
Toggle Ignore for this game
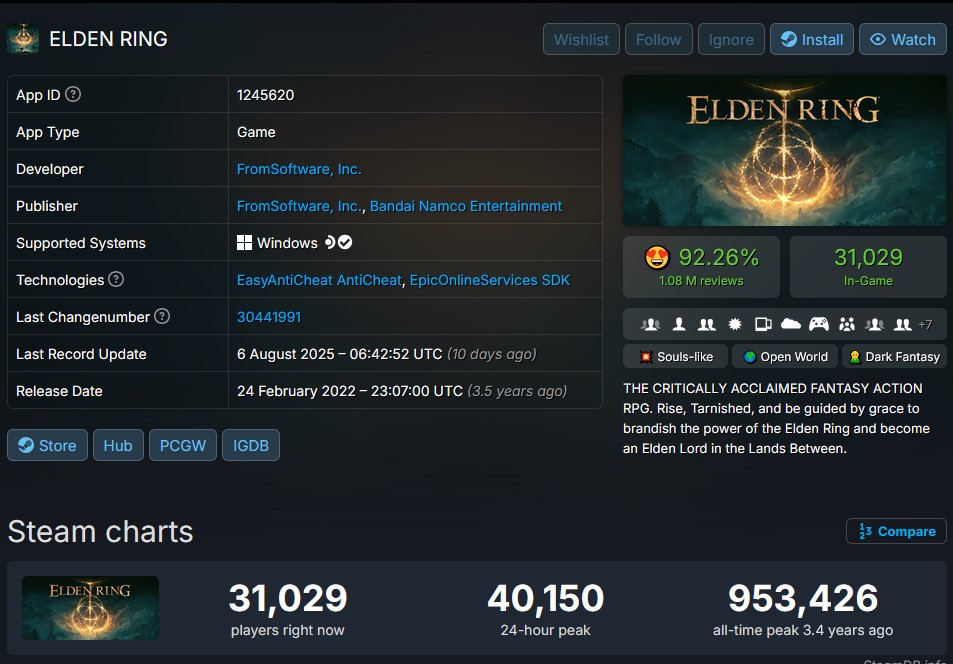pyautogui.click(x=731, y=40)
